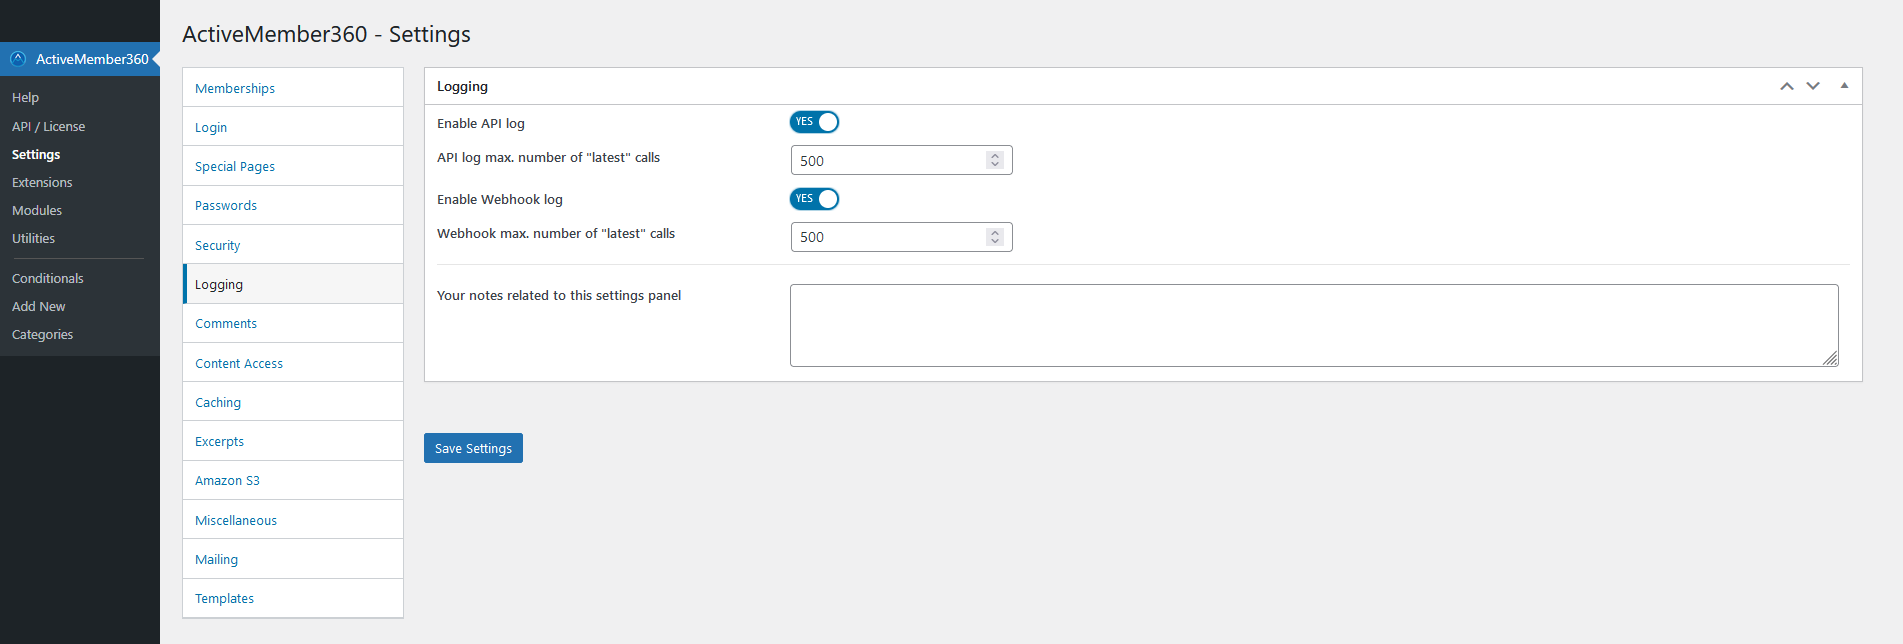Select Modules in the sidebar

click(37, 210)
